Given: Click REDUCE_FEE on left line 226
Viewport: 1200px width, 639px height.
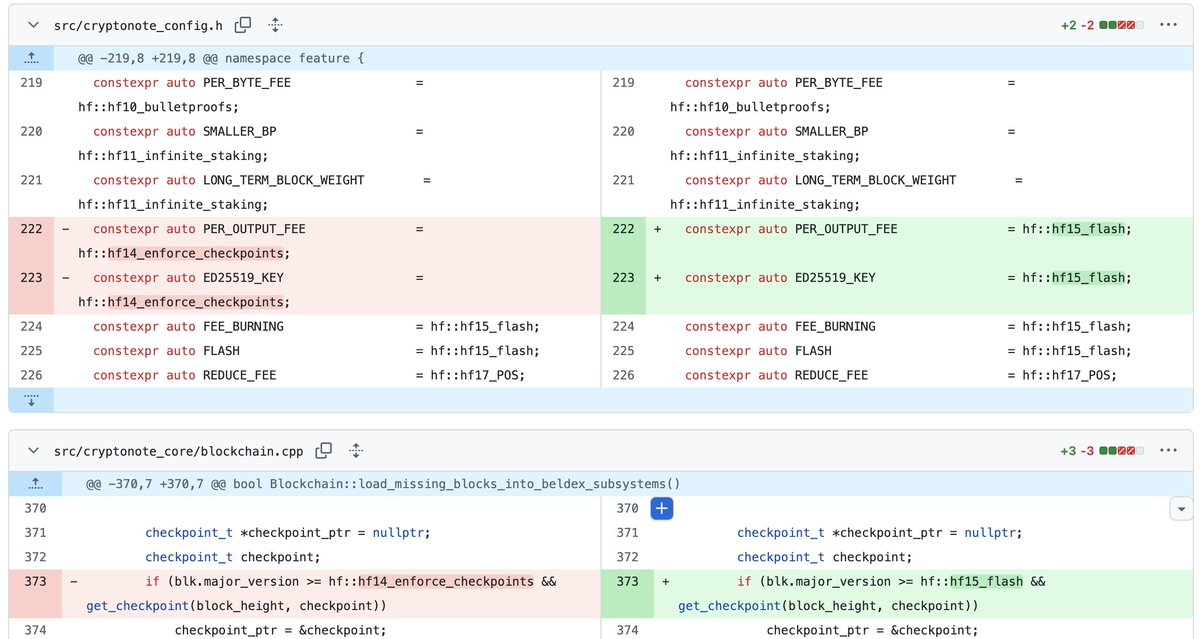Looking at the screenshot, I should pyautogui.click(x=238, y=375).
